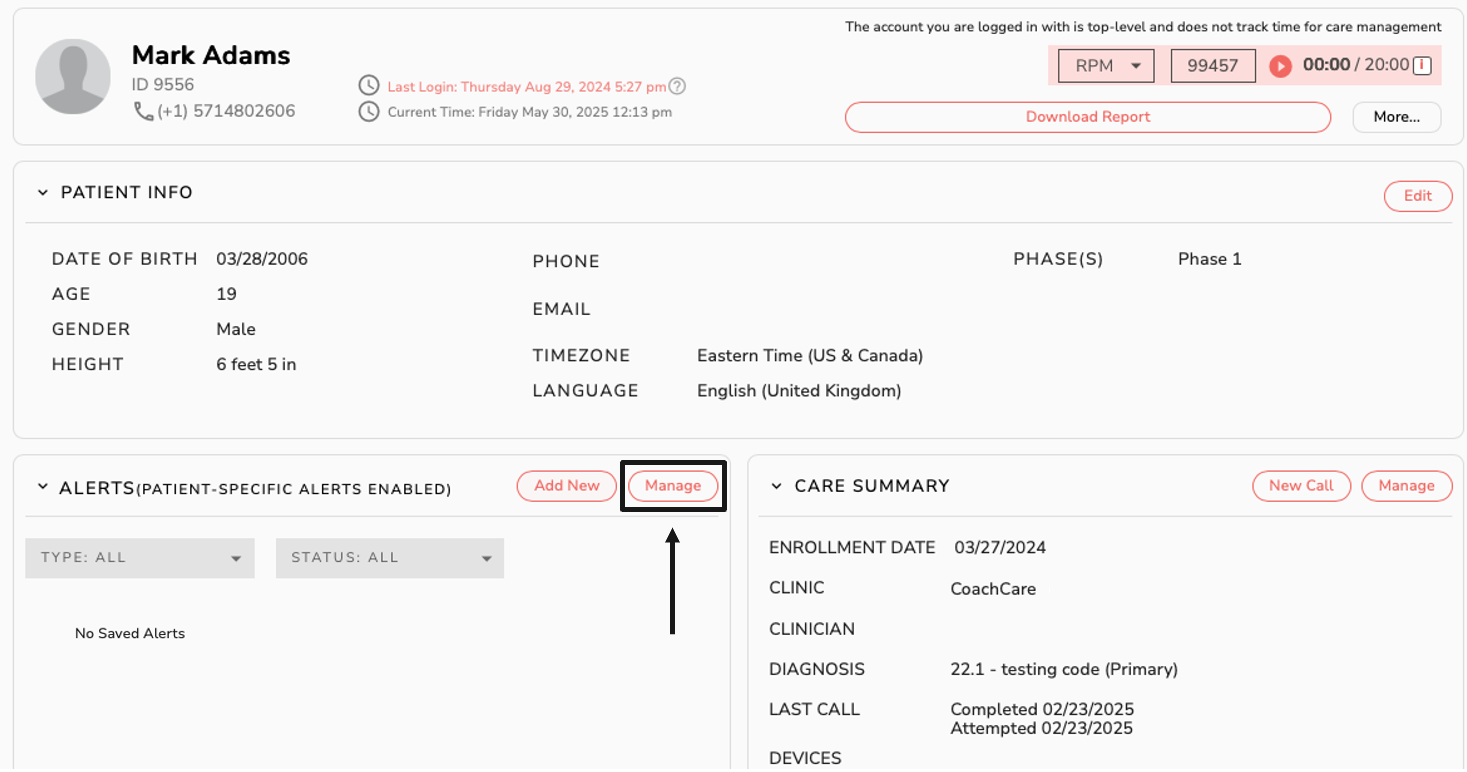The image size is (1467, 772).
Task: Click Manage in the Alerts section
Action: click(x=672, y=486)
